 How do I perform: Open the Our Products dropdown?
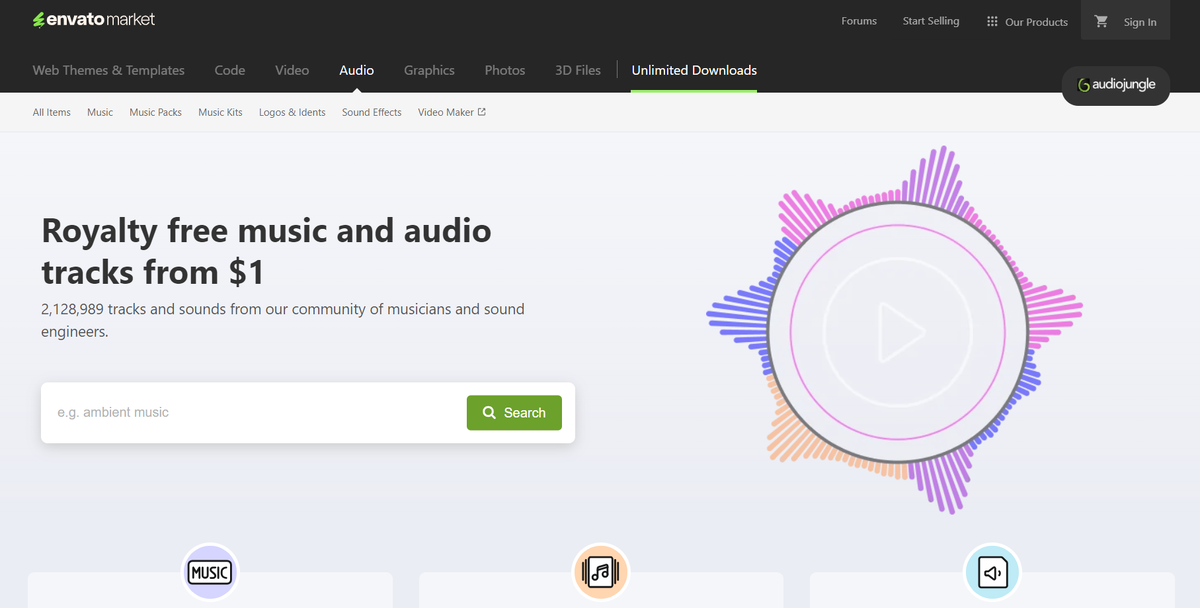[1027, 22]
